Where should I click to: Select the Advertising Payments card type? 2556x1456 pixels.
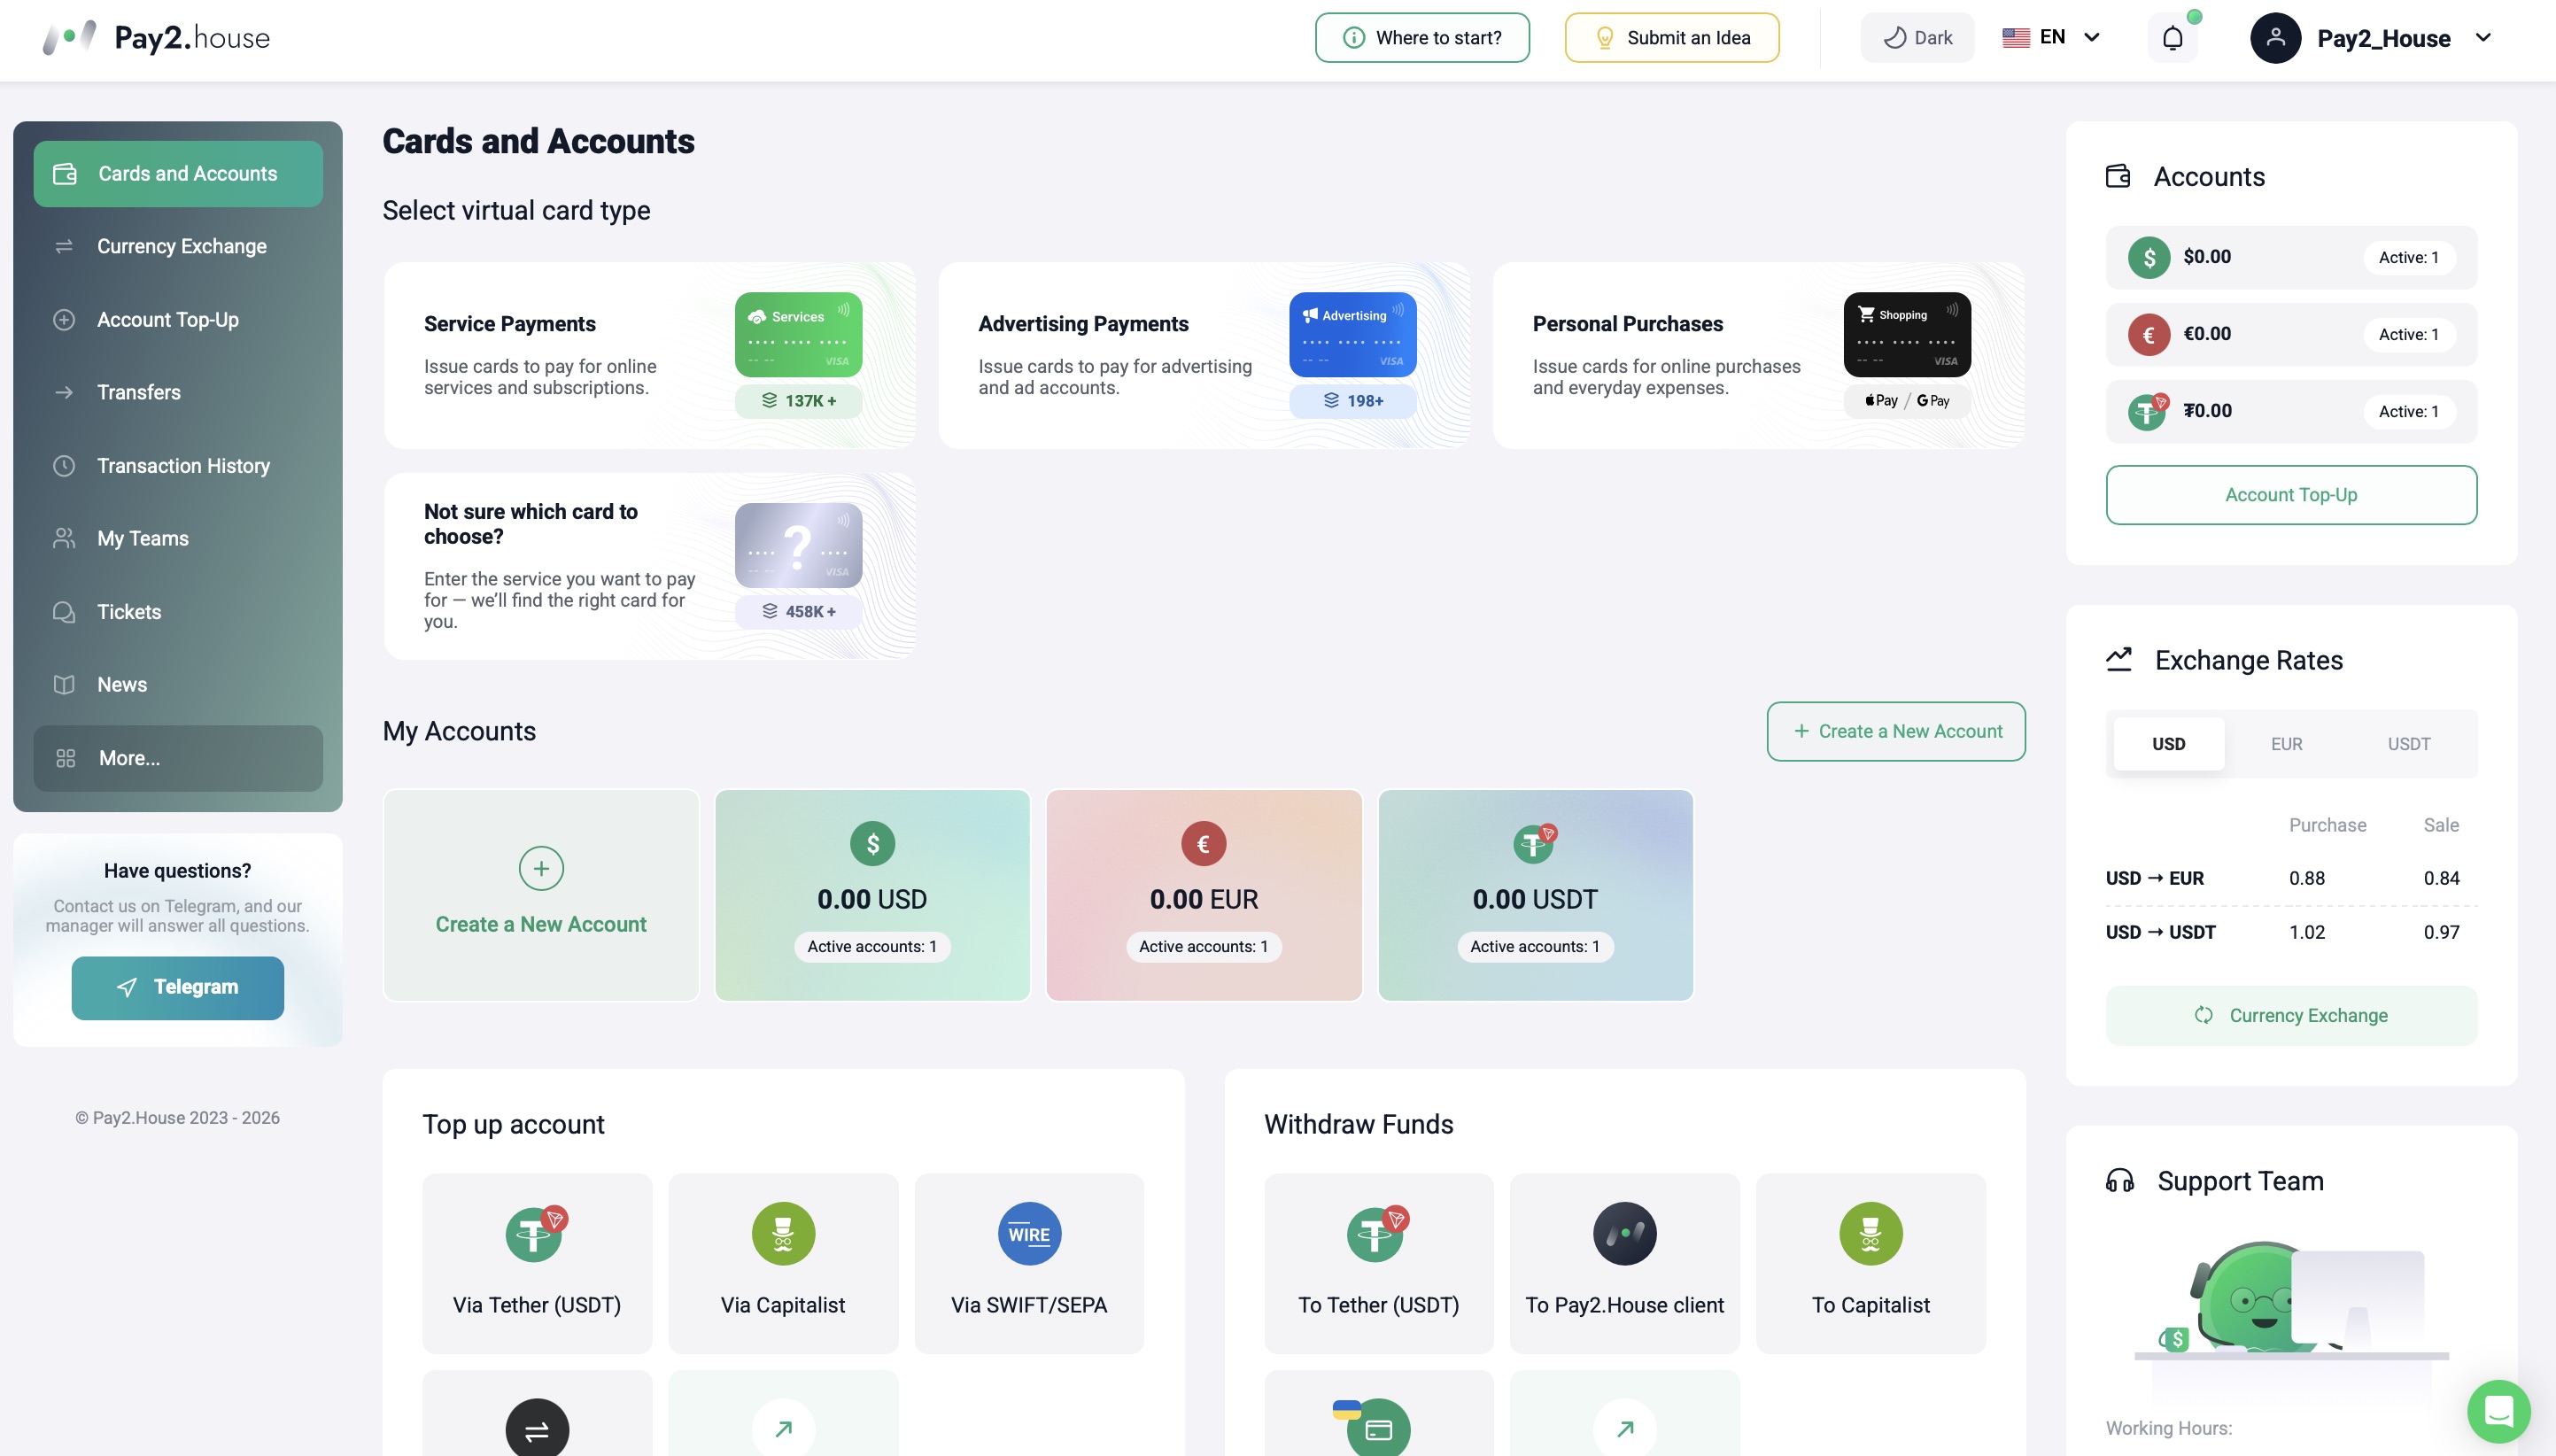pyautogui.click(x=1204, y=355)
